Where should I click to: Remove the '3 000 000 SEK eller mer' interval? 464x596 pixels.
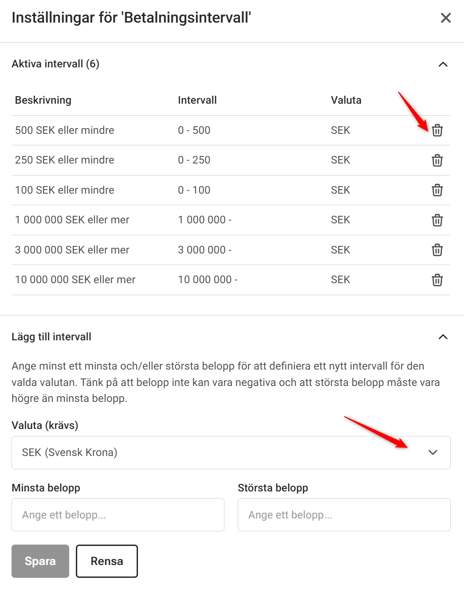coord(437,250)
